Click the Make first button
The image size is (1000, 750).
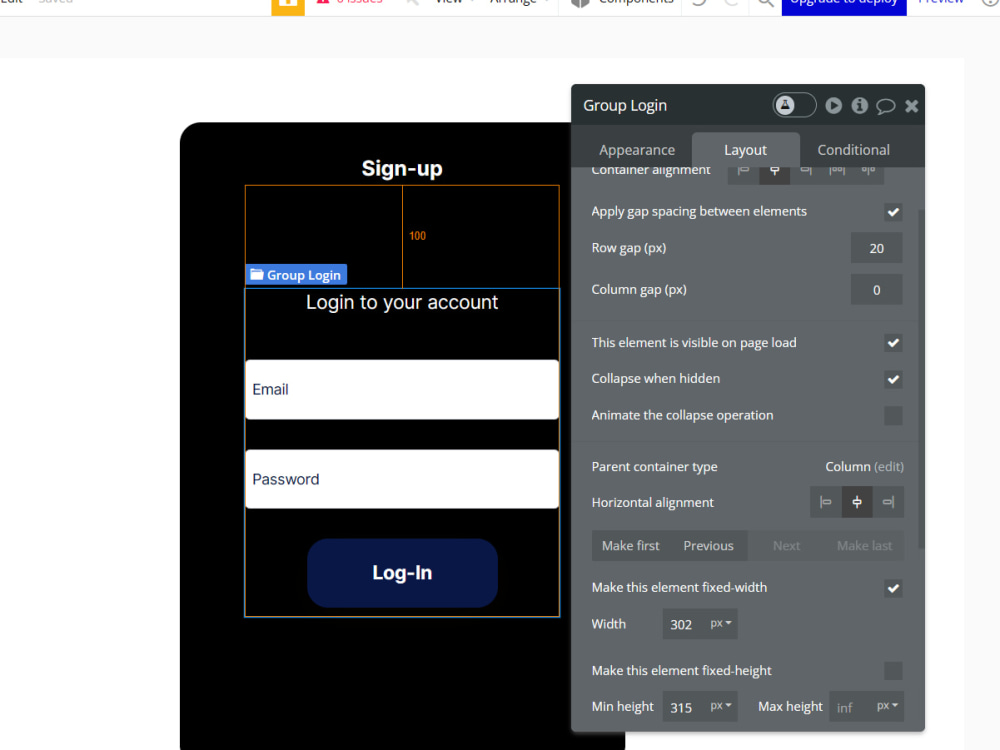coord(630,546)
